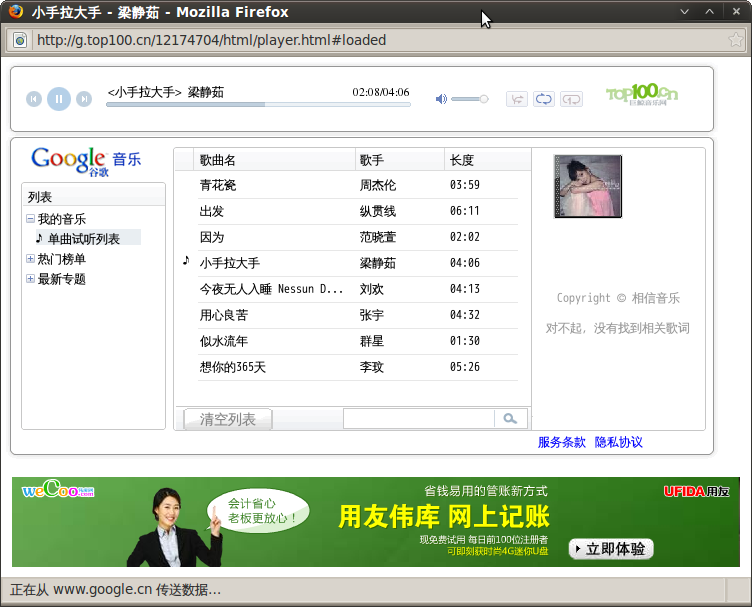Click the song duration 04:06 cell
This screenshot has width=752, height=607.
[x=465, y=263]
